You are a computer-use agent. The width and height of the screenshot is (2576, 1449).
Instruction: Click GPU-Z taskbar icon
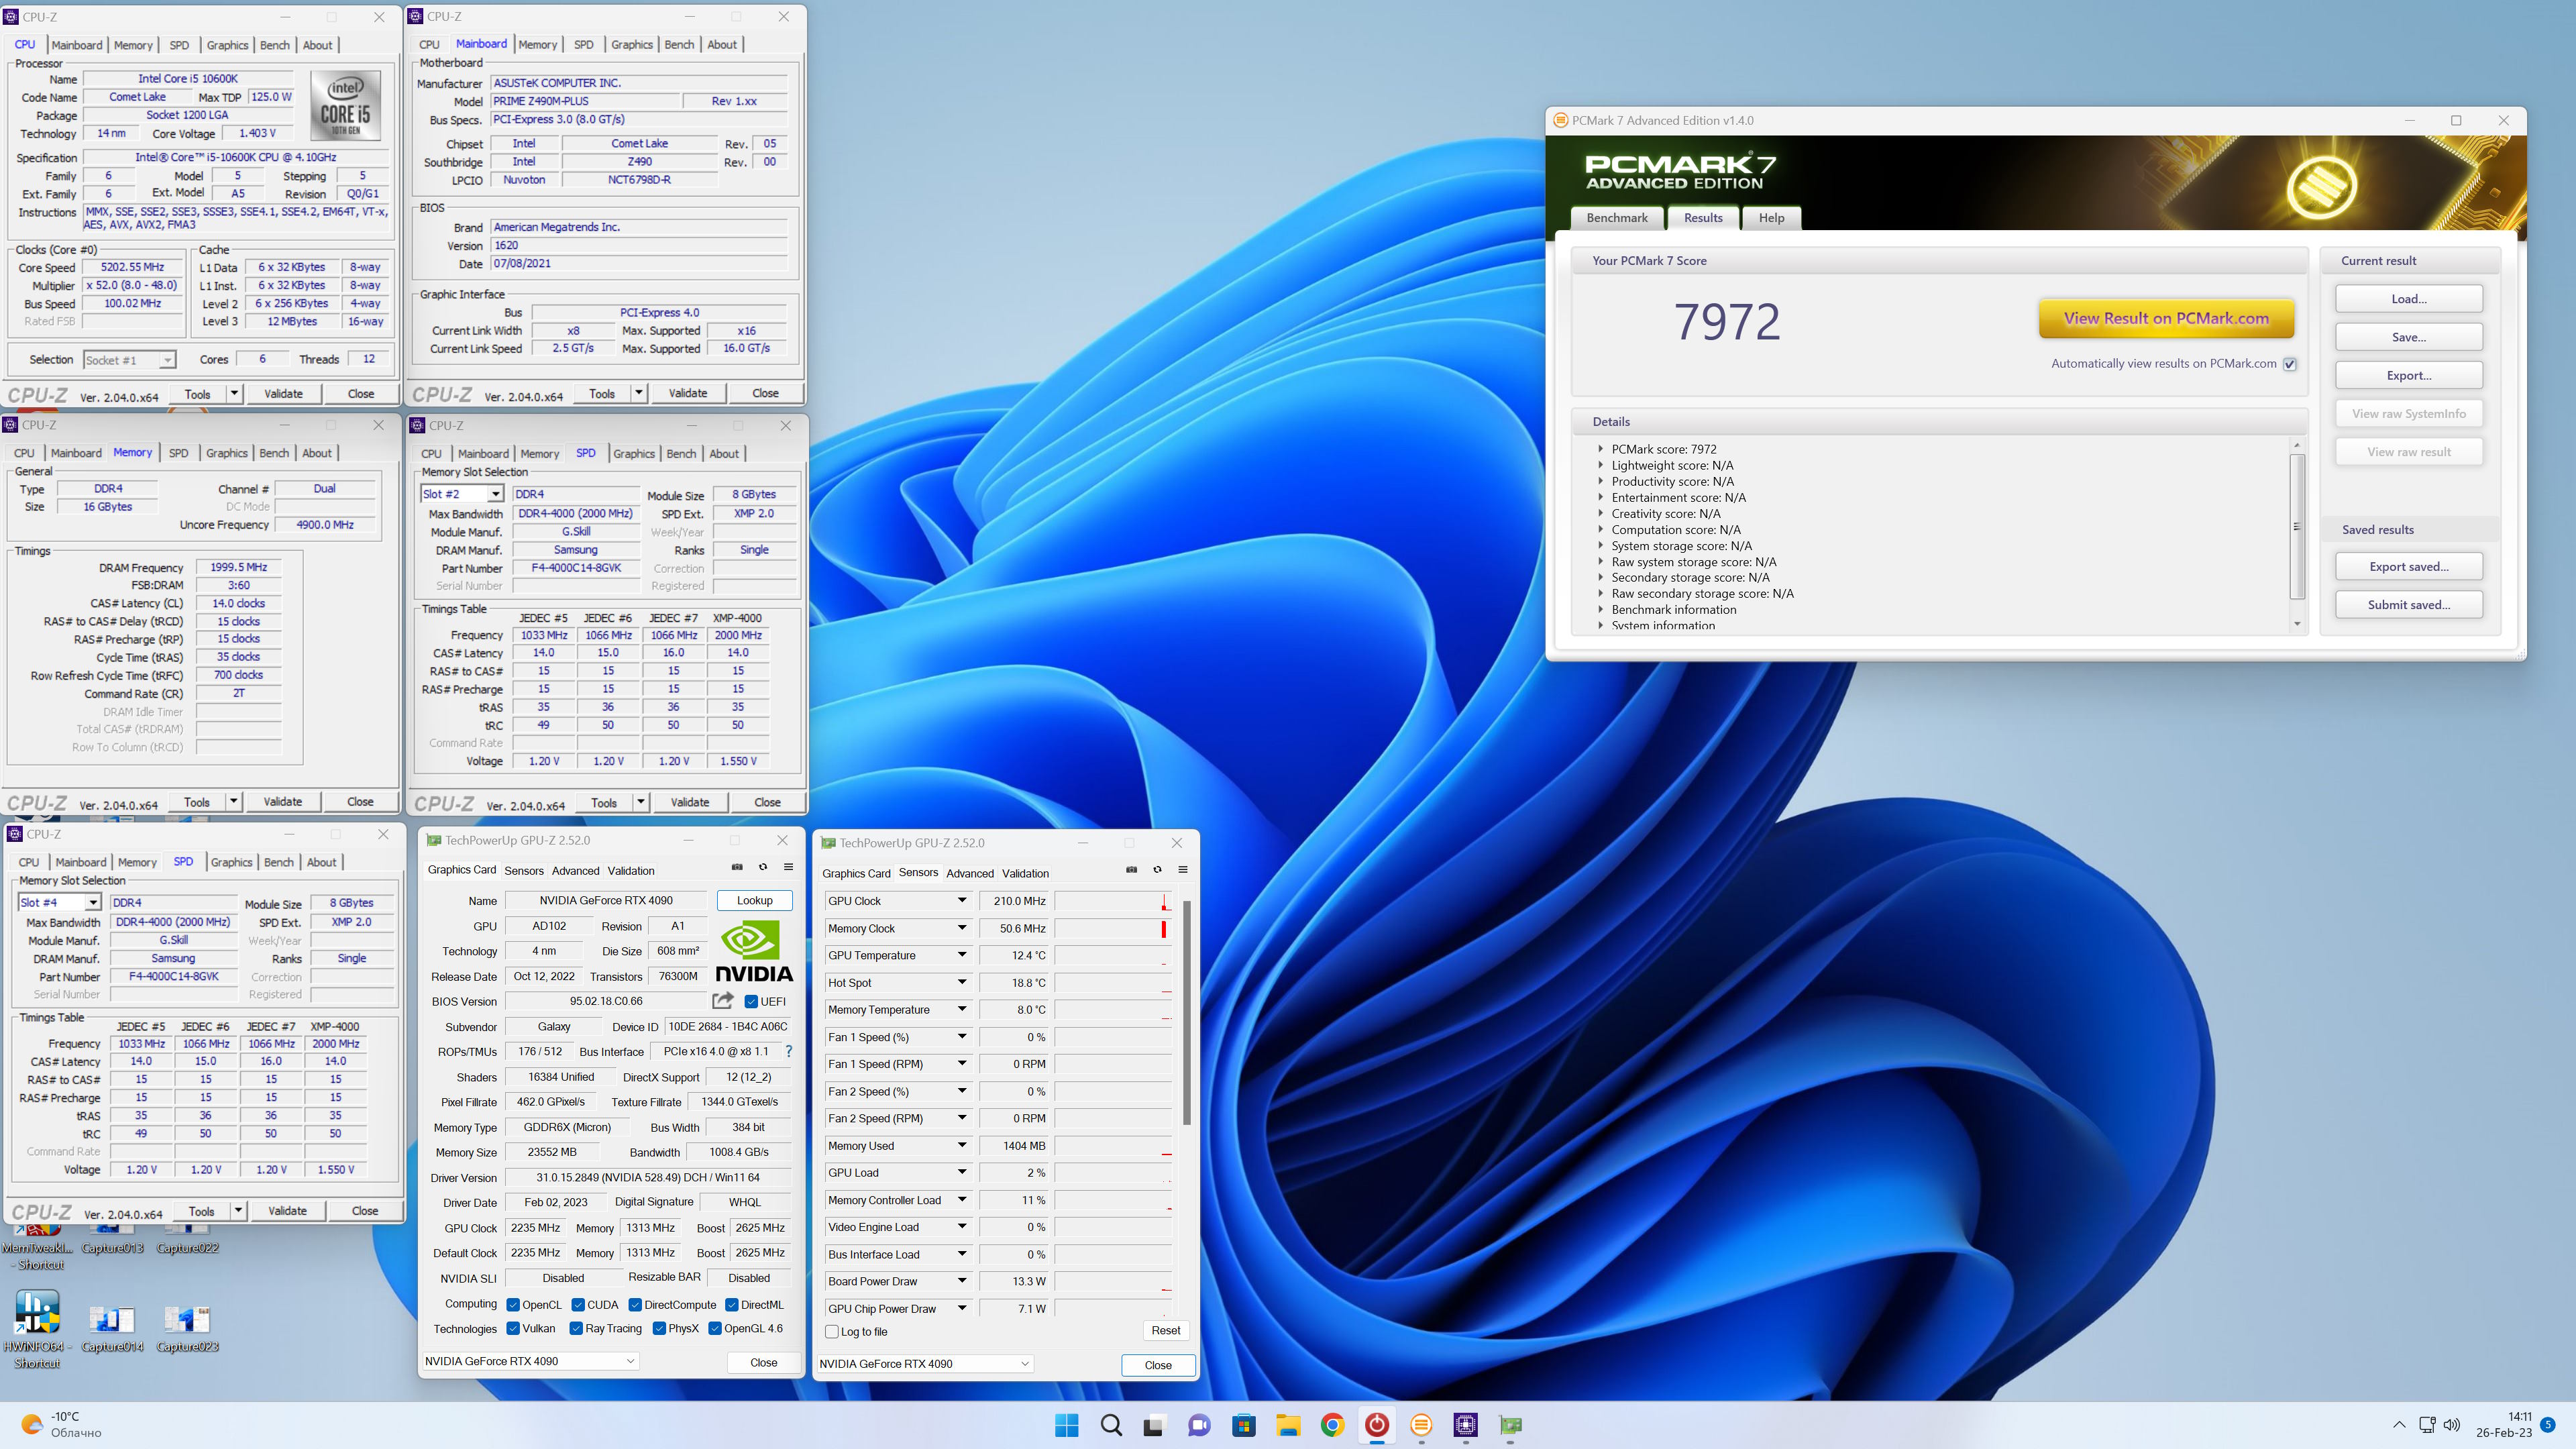pos(1510,1425)
